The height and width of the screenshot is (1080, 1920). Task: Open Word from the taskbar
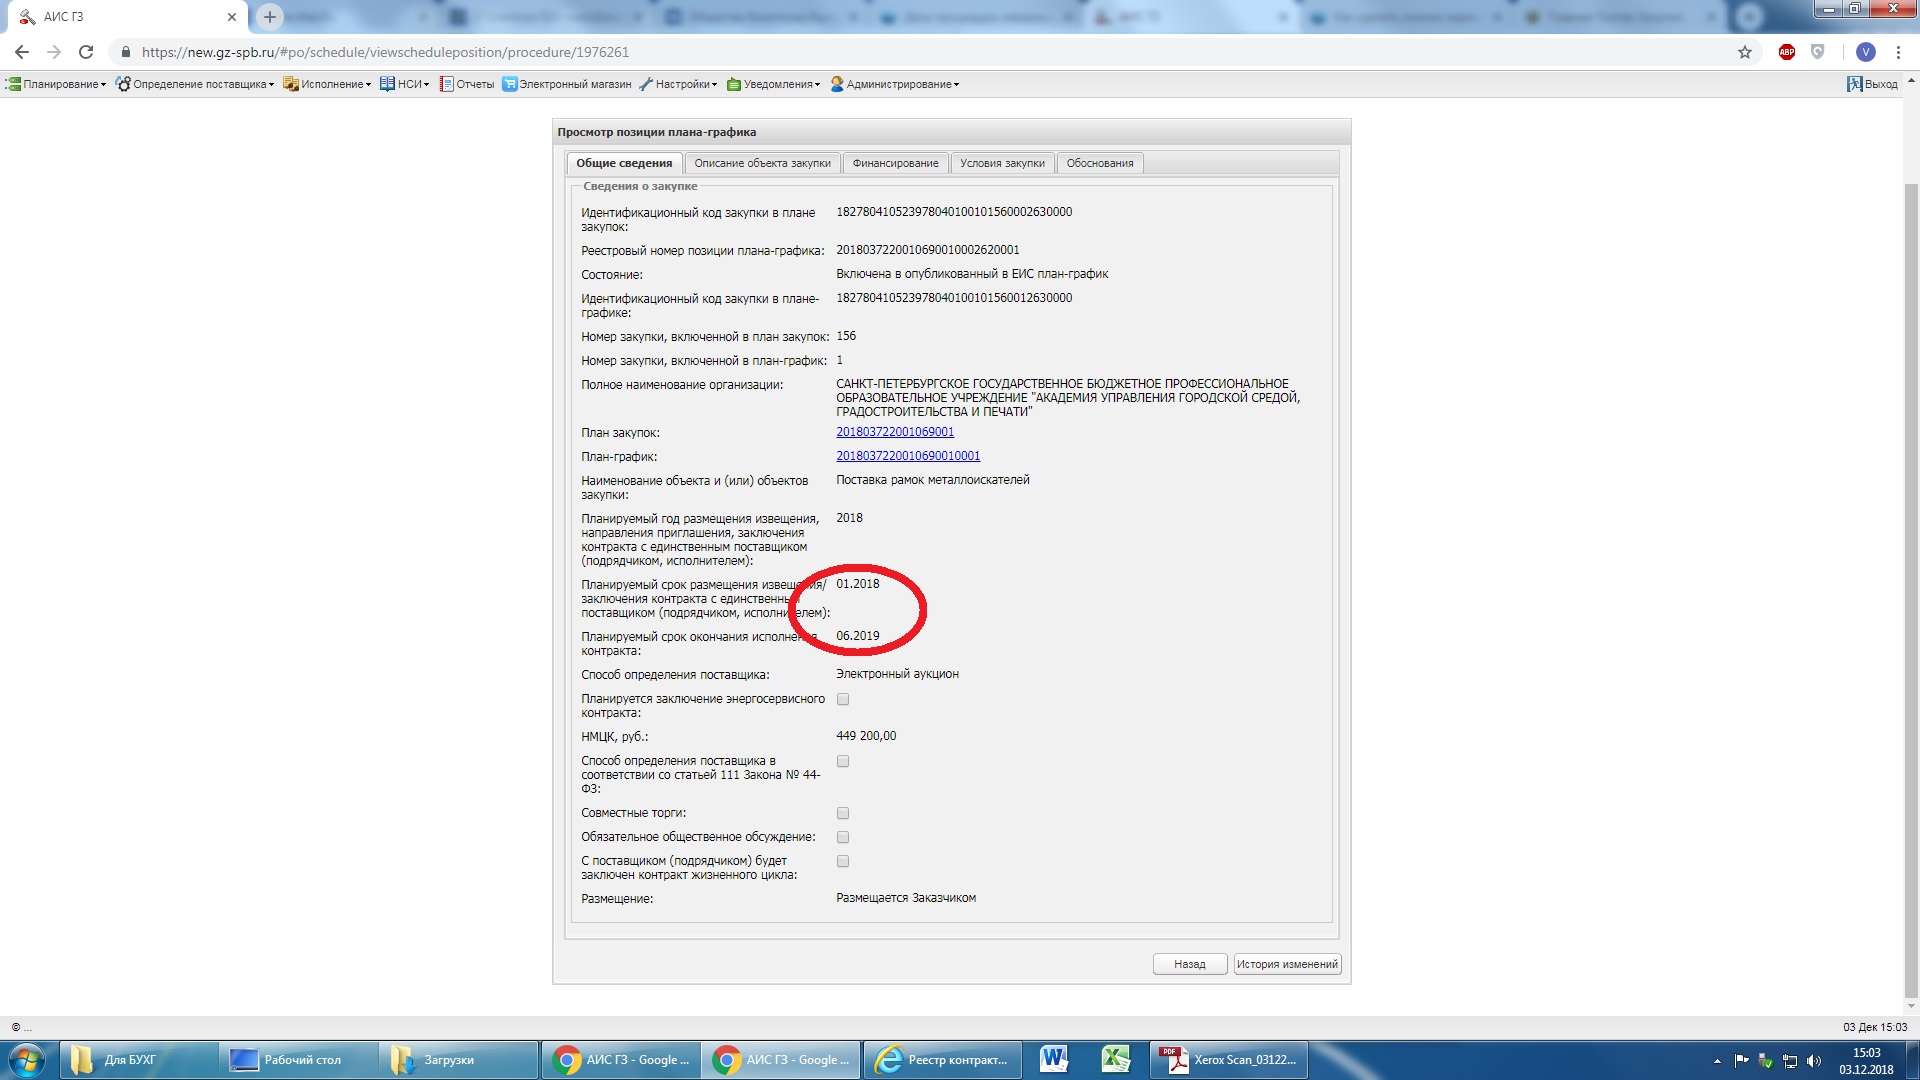pyautogui.click(x=1054, y=1059)
